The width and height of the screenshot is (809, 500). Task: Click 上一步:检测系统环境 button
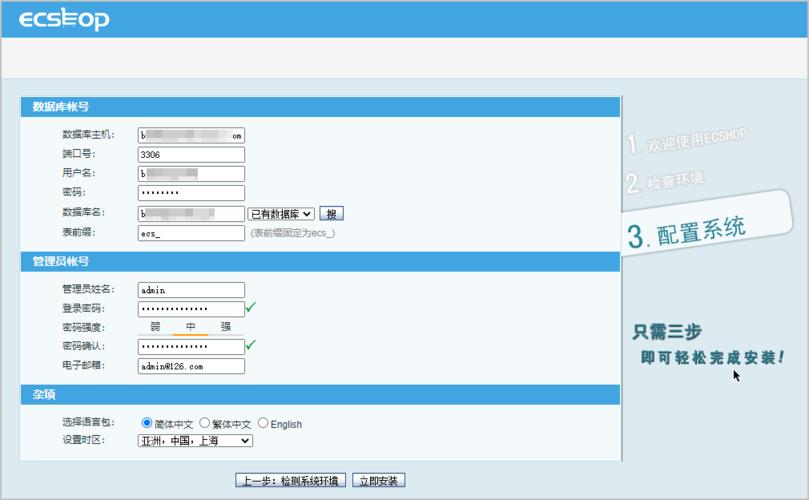(290, 480)
